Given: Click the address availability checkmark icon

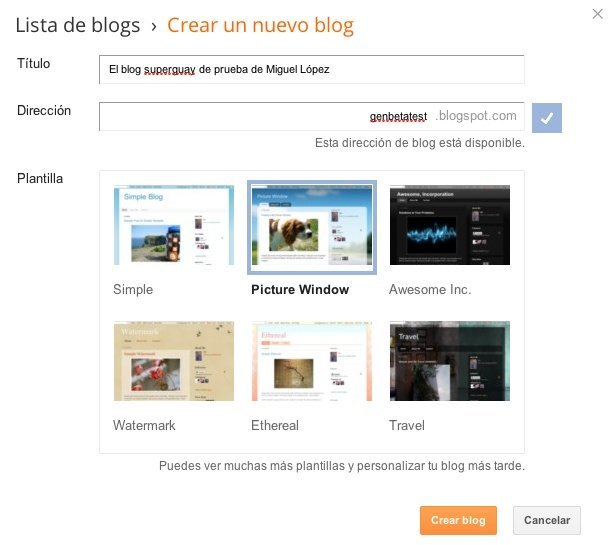Looking at the screenshot, I should coord(546,118).
